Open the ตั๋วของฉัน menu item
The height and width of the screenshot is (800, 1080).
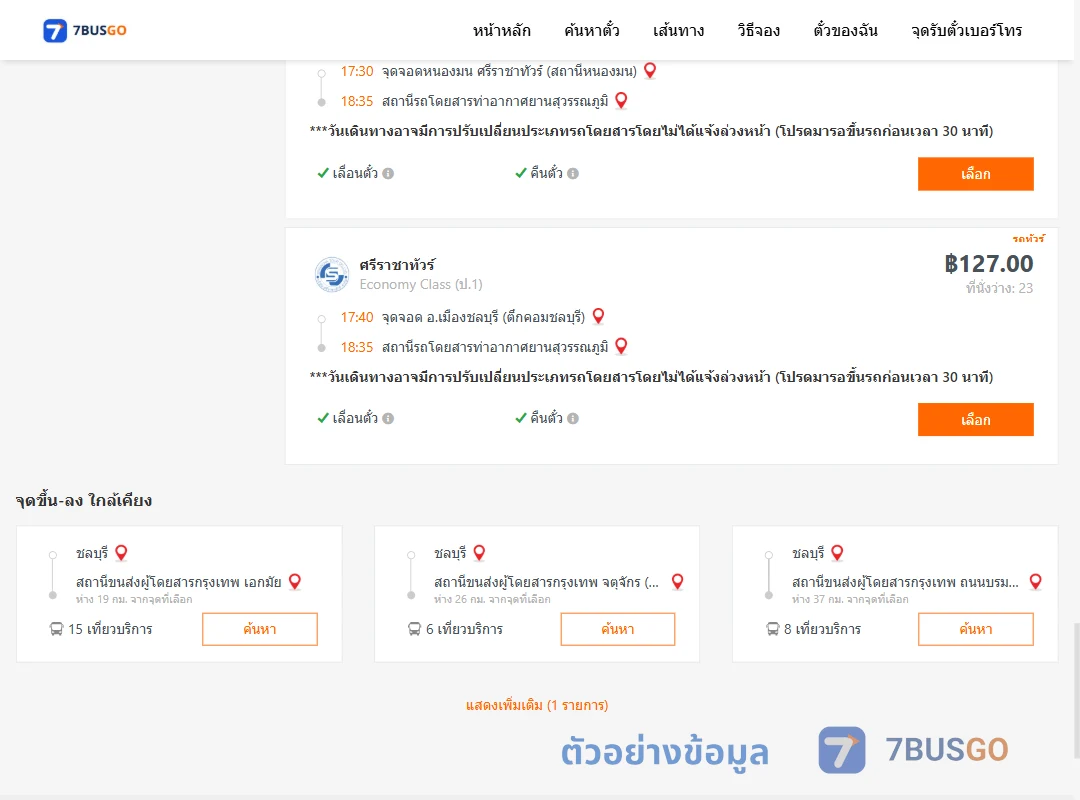point(845,30)
